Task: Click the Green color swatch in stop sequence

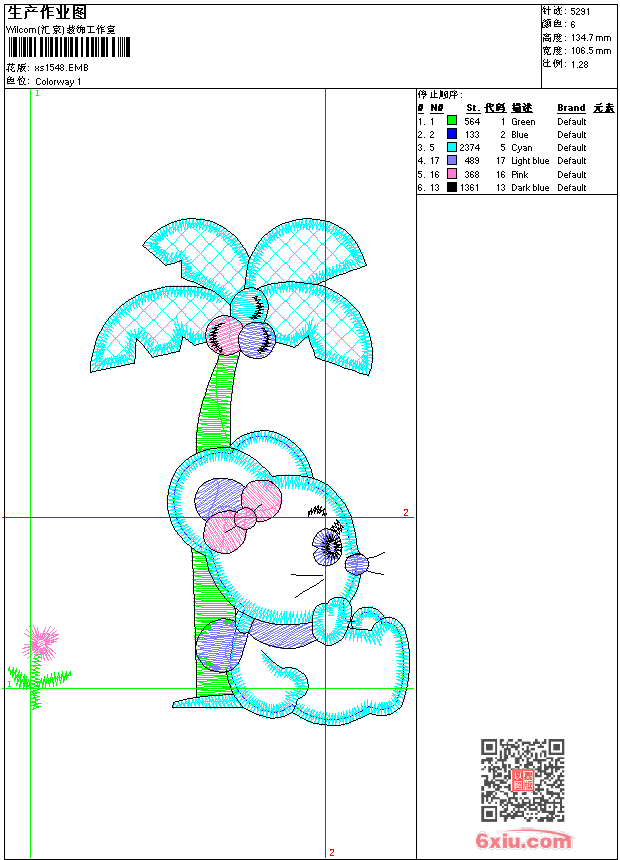Action: click(x=452, y=121)
